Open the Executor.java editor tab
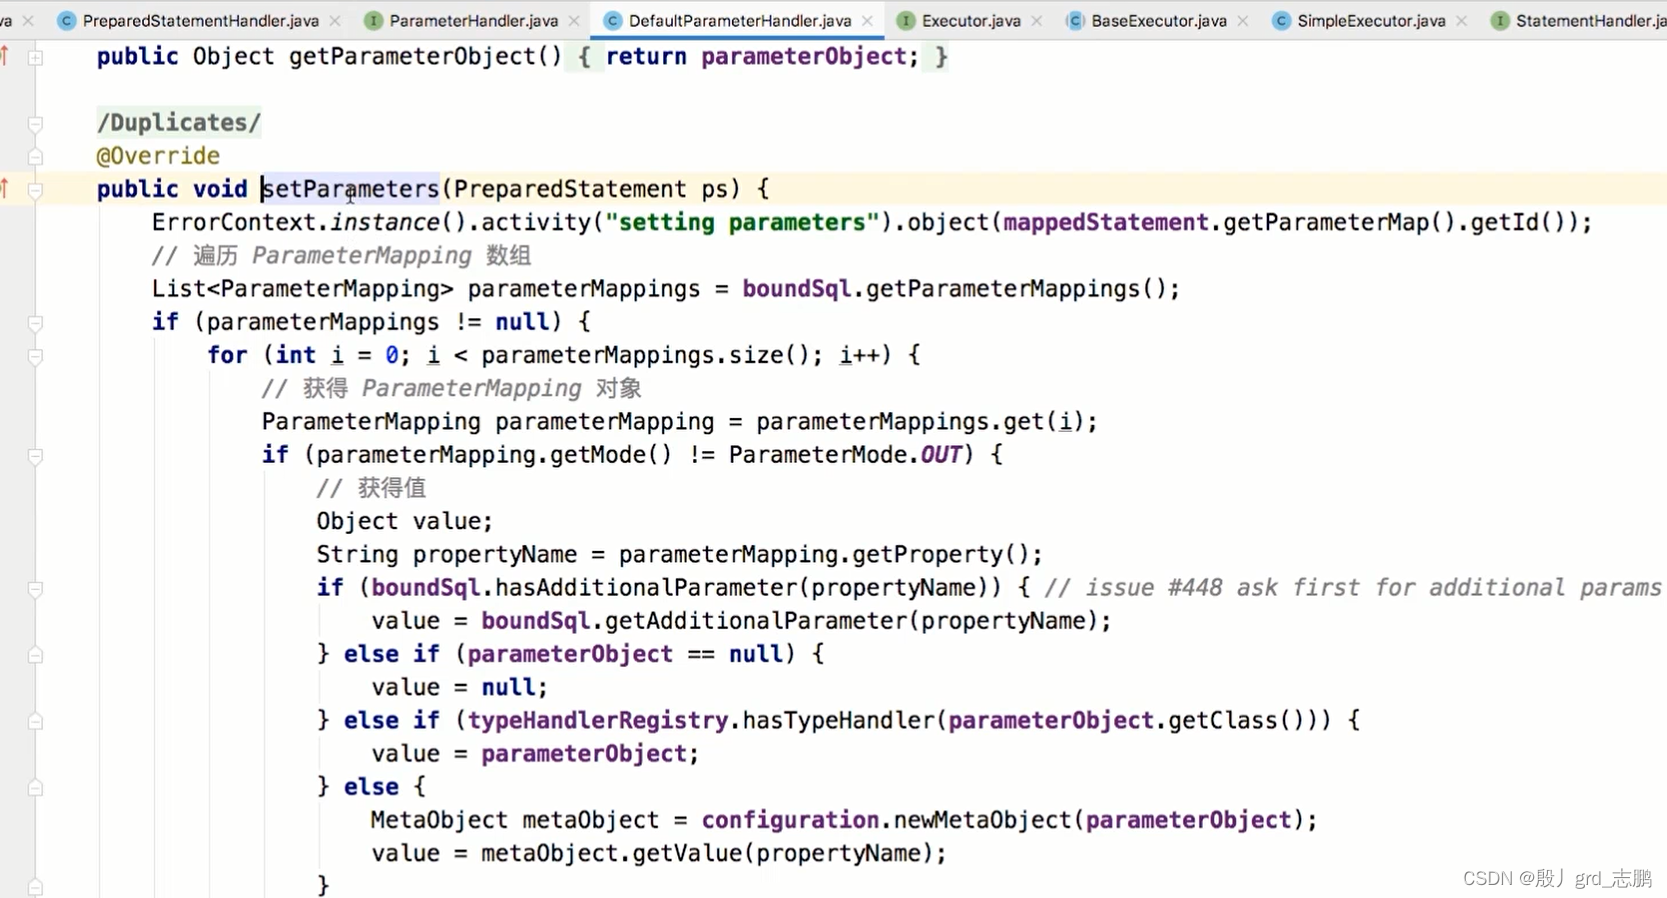The image size is (1667, 898). coord(971,20)
